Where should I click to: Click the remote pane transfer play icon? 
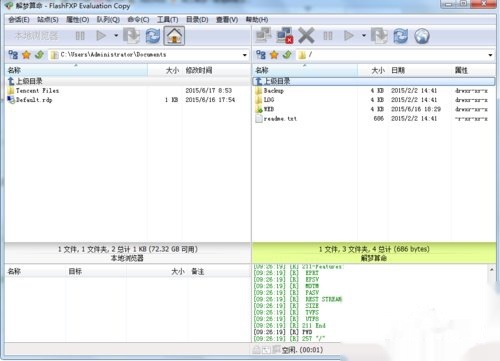point(349,36)
